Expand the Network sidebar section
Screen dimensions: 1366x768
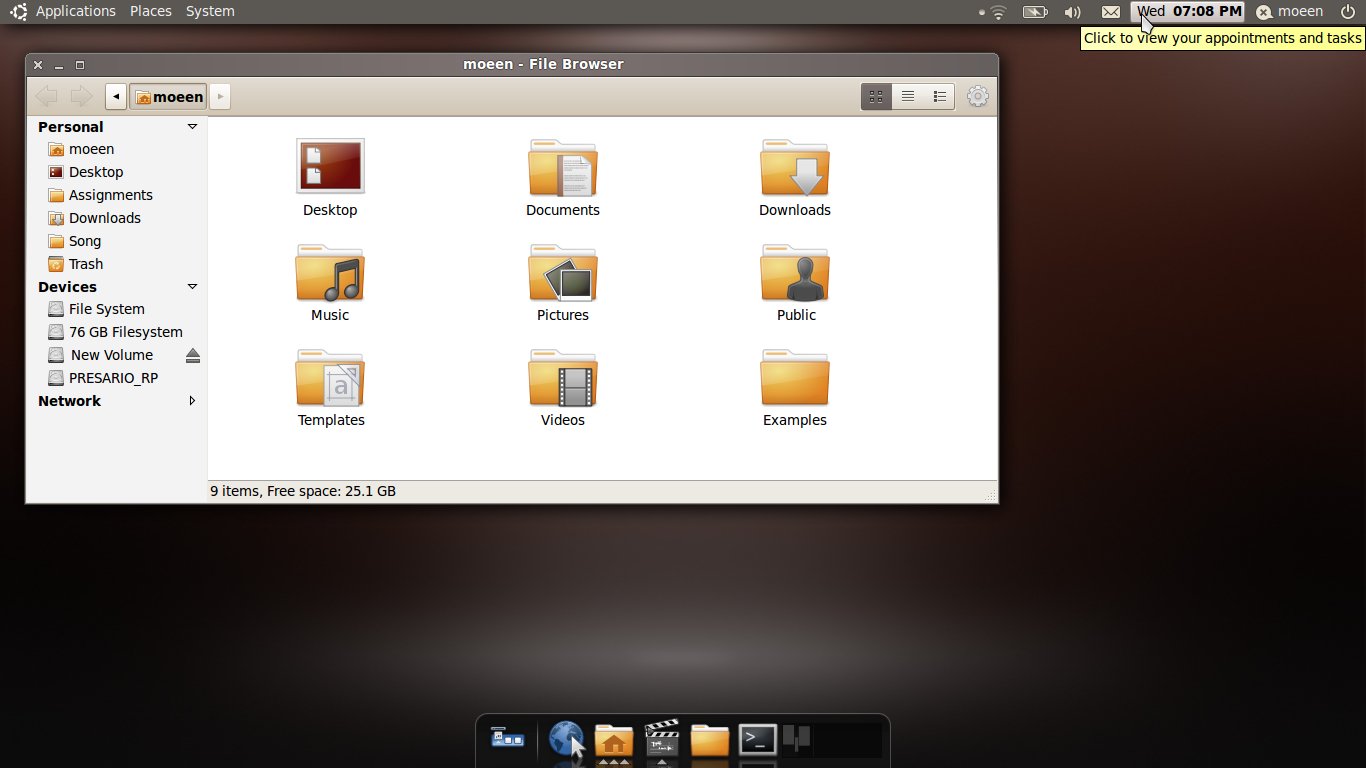(192, 401)
